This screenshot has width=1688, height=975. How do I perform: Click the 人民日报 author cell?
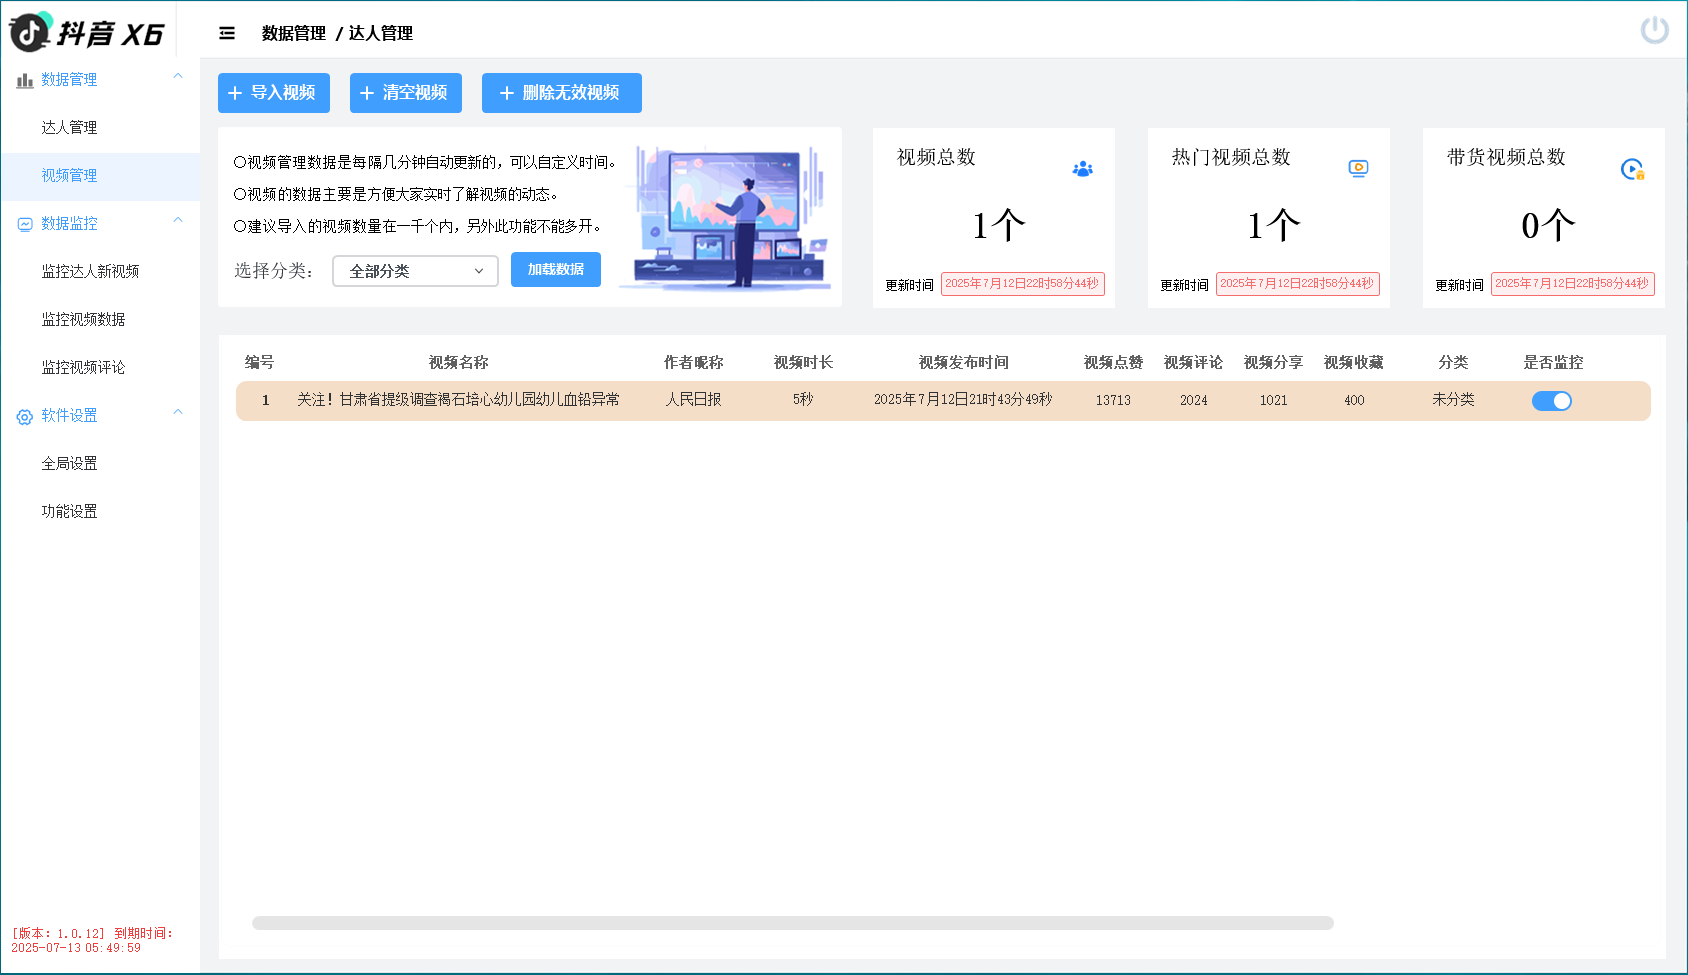click(693, 400)
